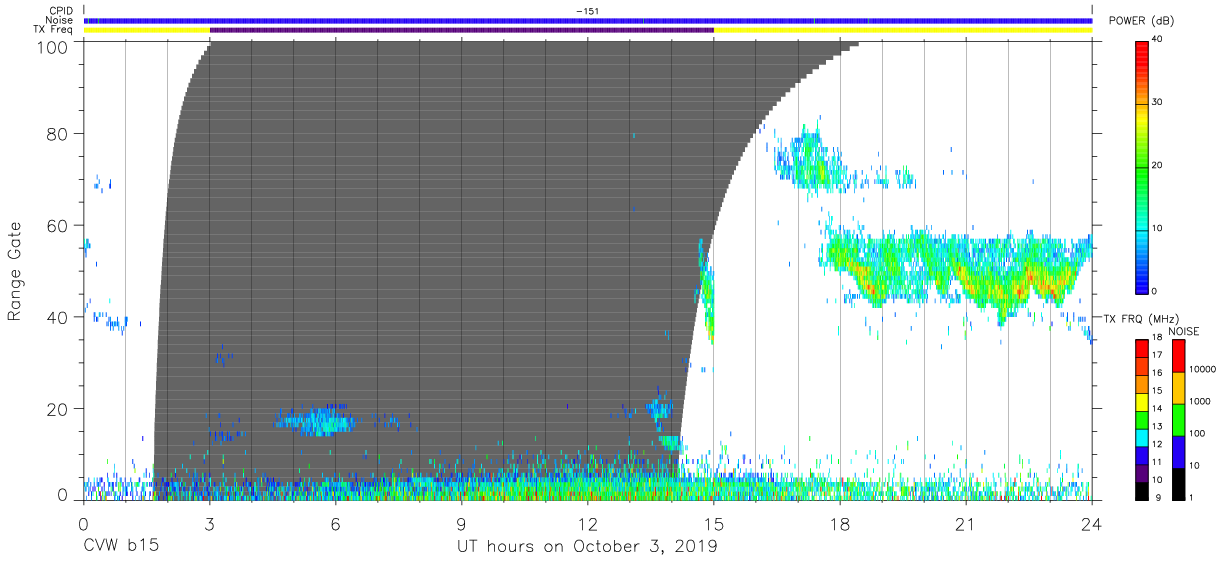
Task: Click the '18' UT hour axis tick
Action: tap(840, 524)
